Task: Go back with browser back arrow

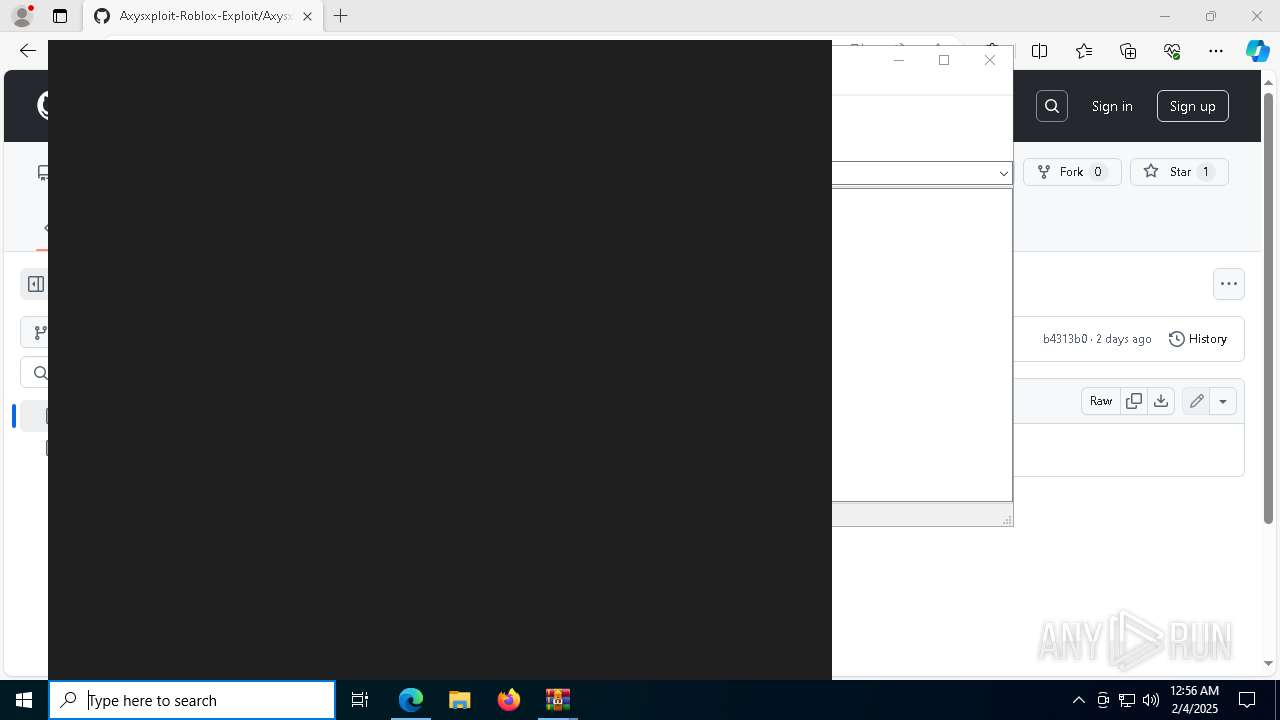Action: tap(27, 51)
